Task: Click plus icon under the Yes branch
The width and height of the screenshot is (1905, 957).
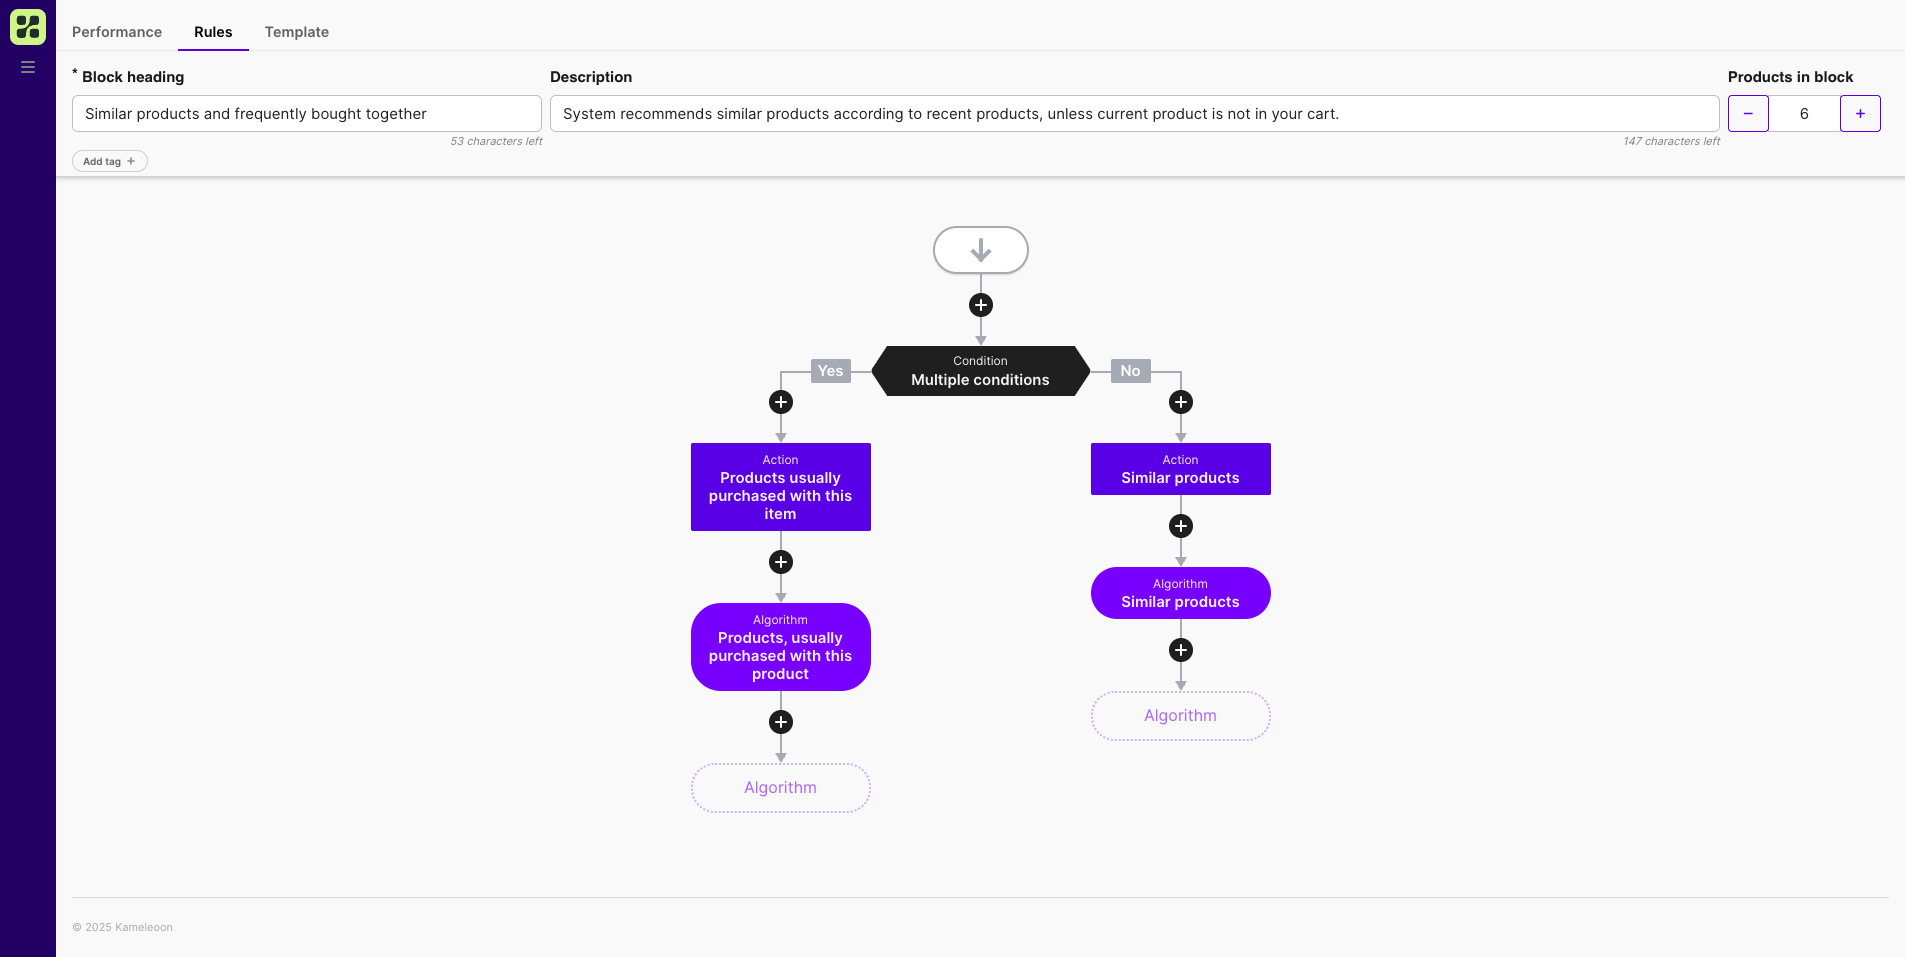Action: click(x=780, y=402)
